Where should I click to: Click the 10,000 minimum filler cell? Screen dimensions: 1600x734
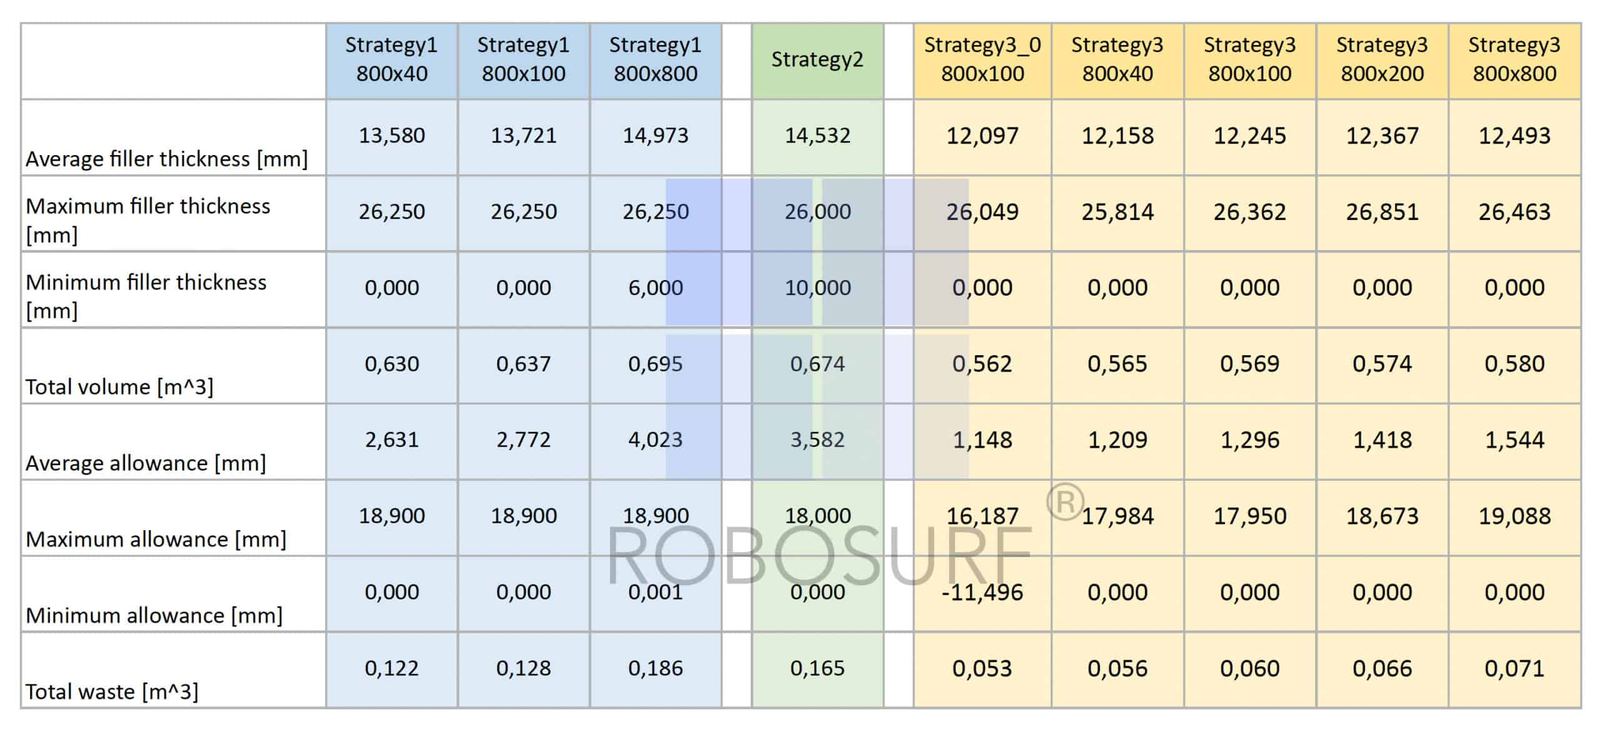pyautogui.click(x=817, y=288)
